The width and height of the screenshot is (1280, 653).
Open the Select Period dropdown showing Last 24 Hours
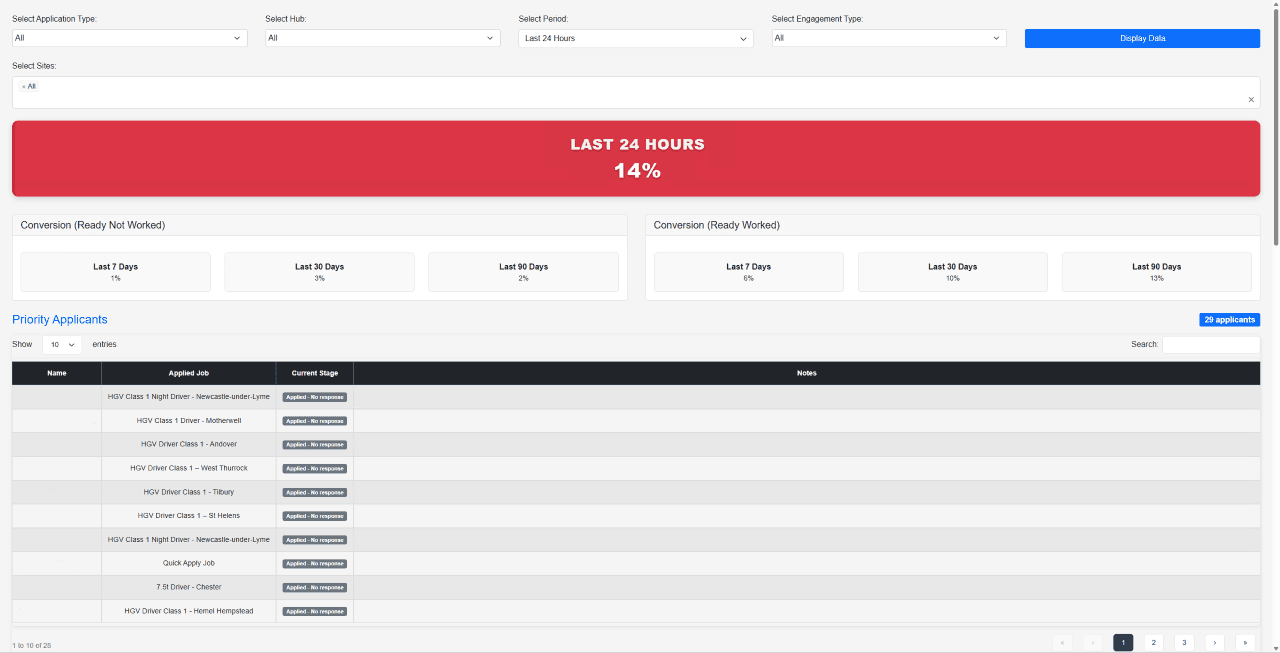tap(636, 38)
